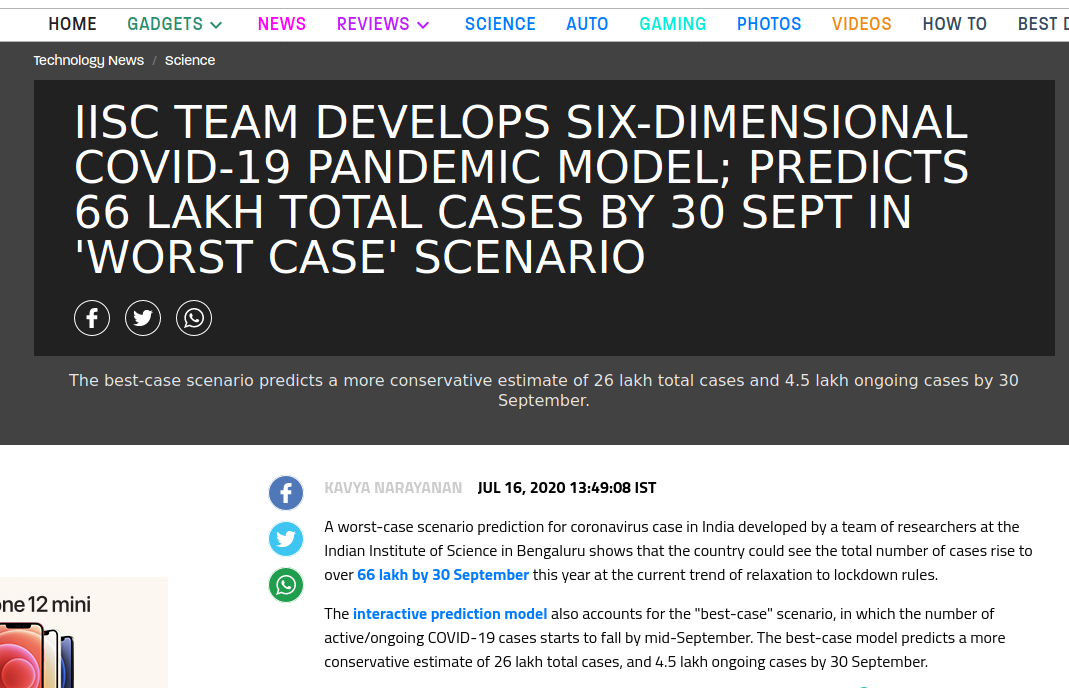Open the '66 lakh by 30 September' link
The image size is (1069, 688).
(x=443, y=575)
